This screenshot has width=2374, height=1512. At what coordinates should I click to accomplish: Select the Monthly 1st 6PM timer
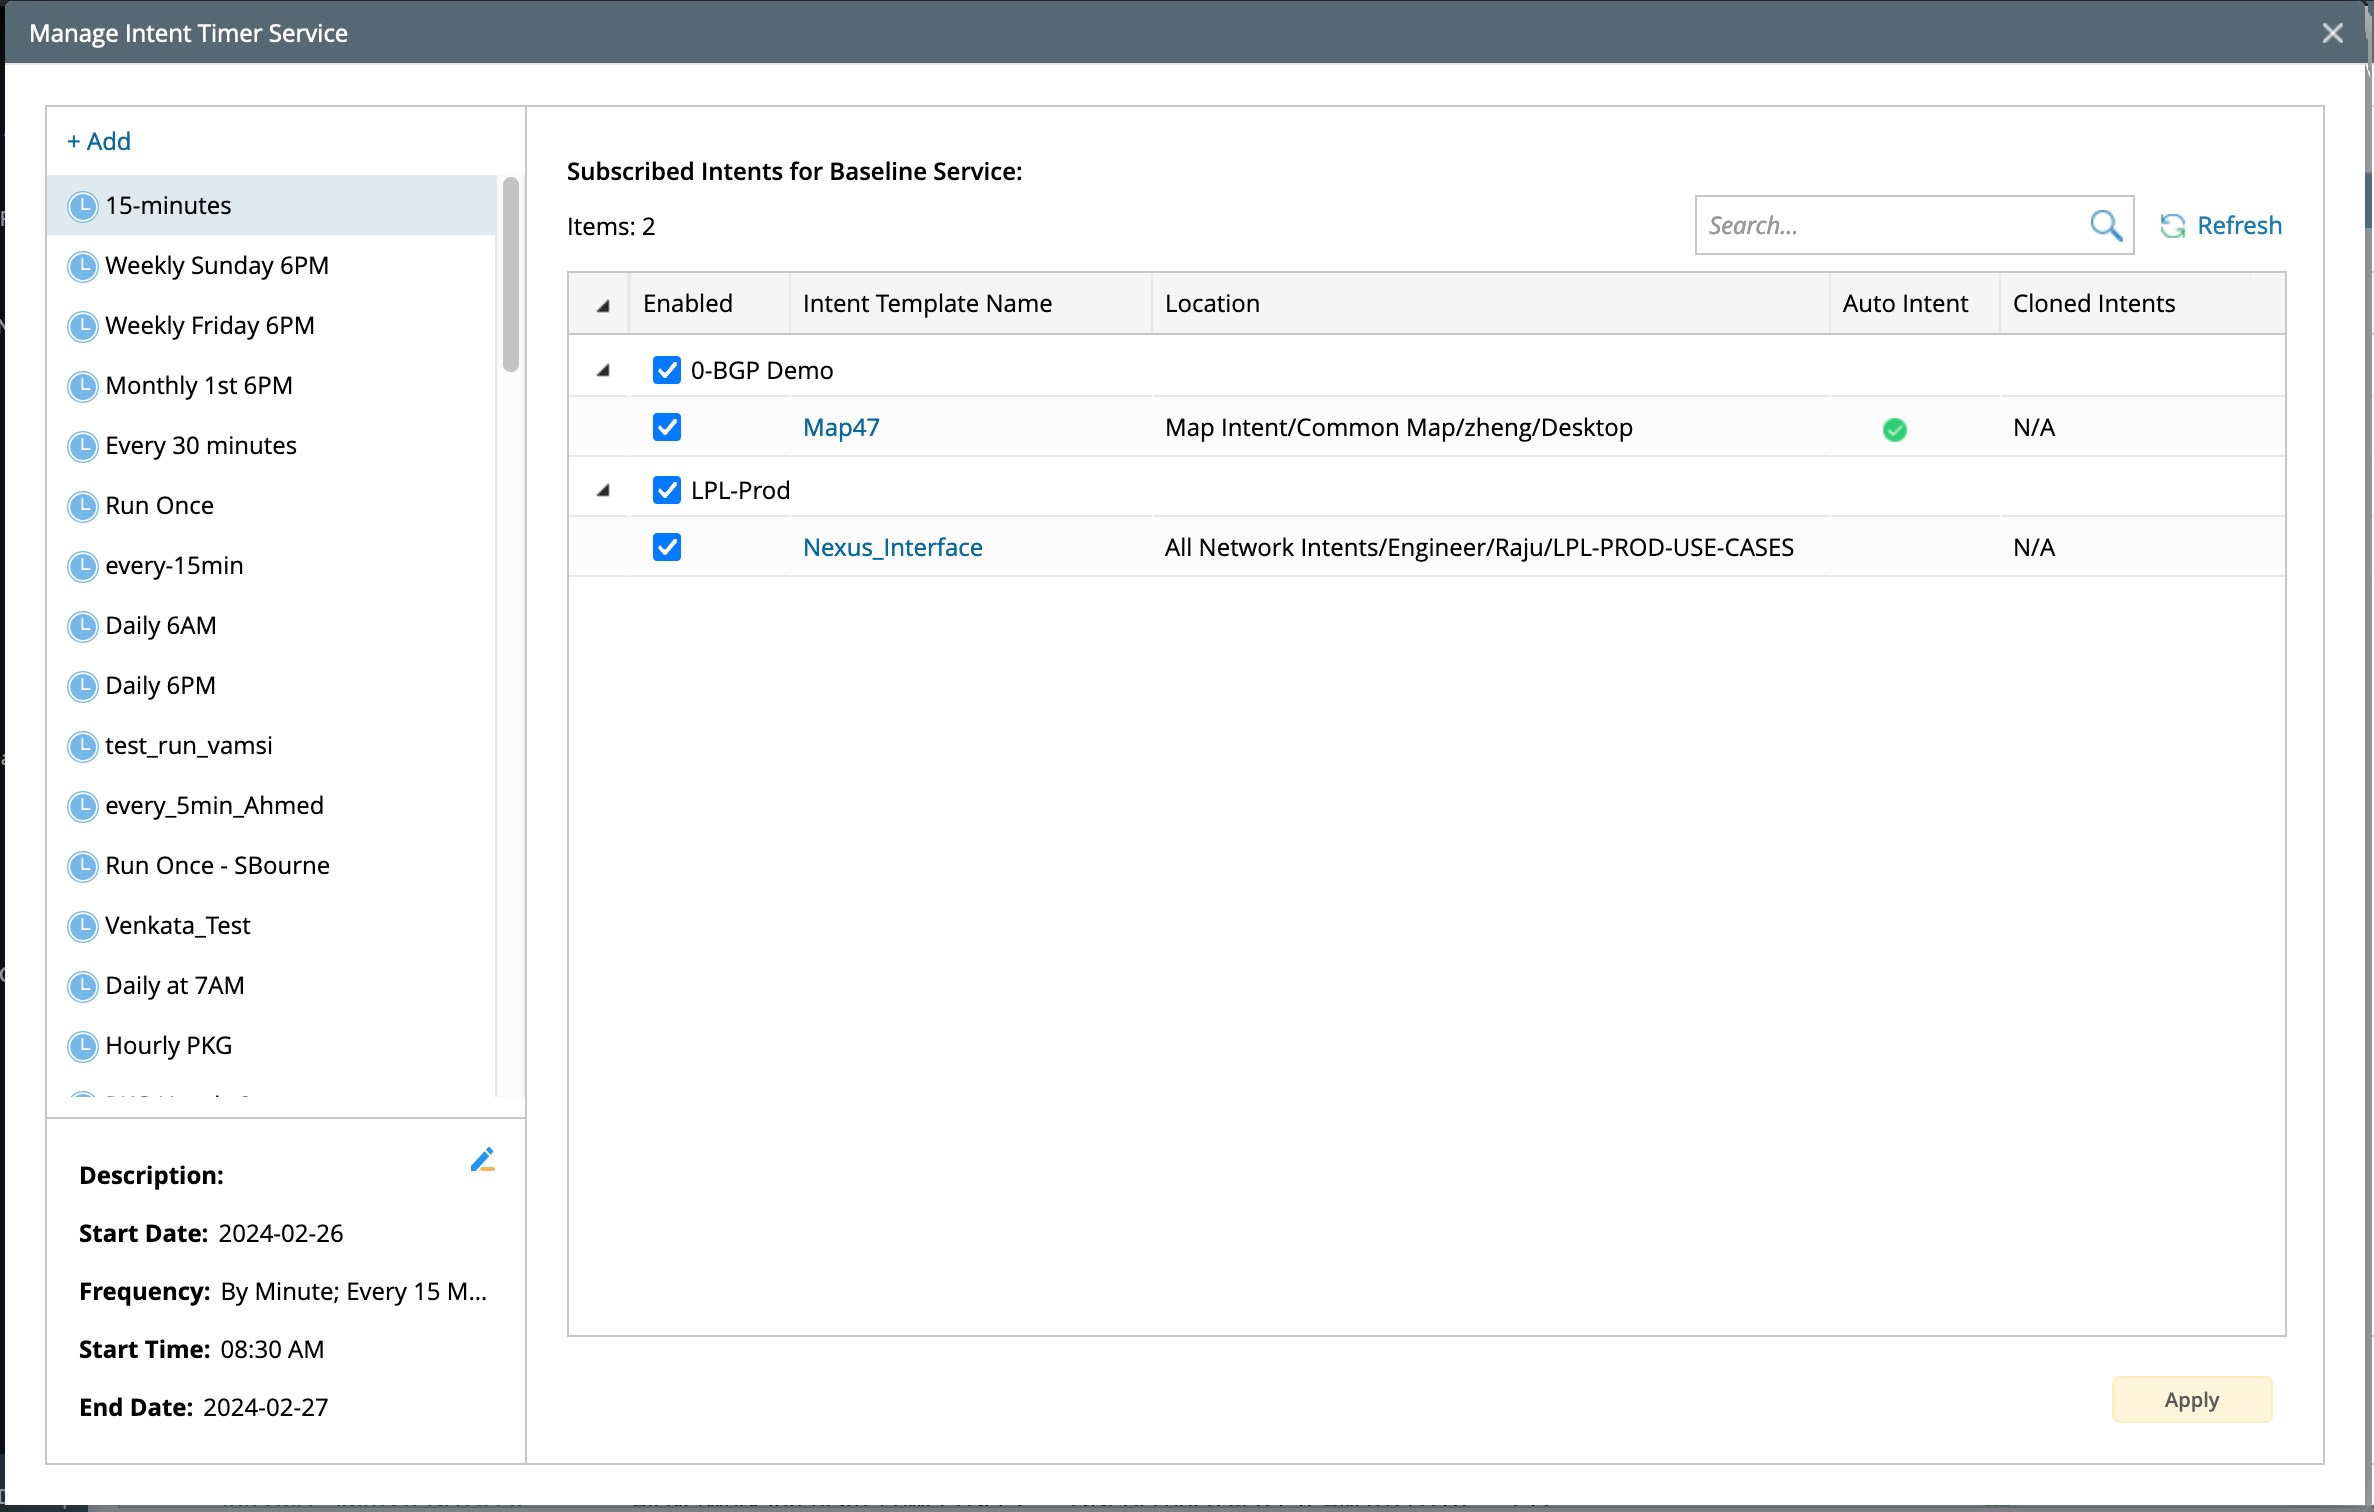199,386
